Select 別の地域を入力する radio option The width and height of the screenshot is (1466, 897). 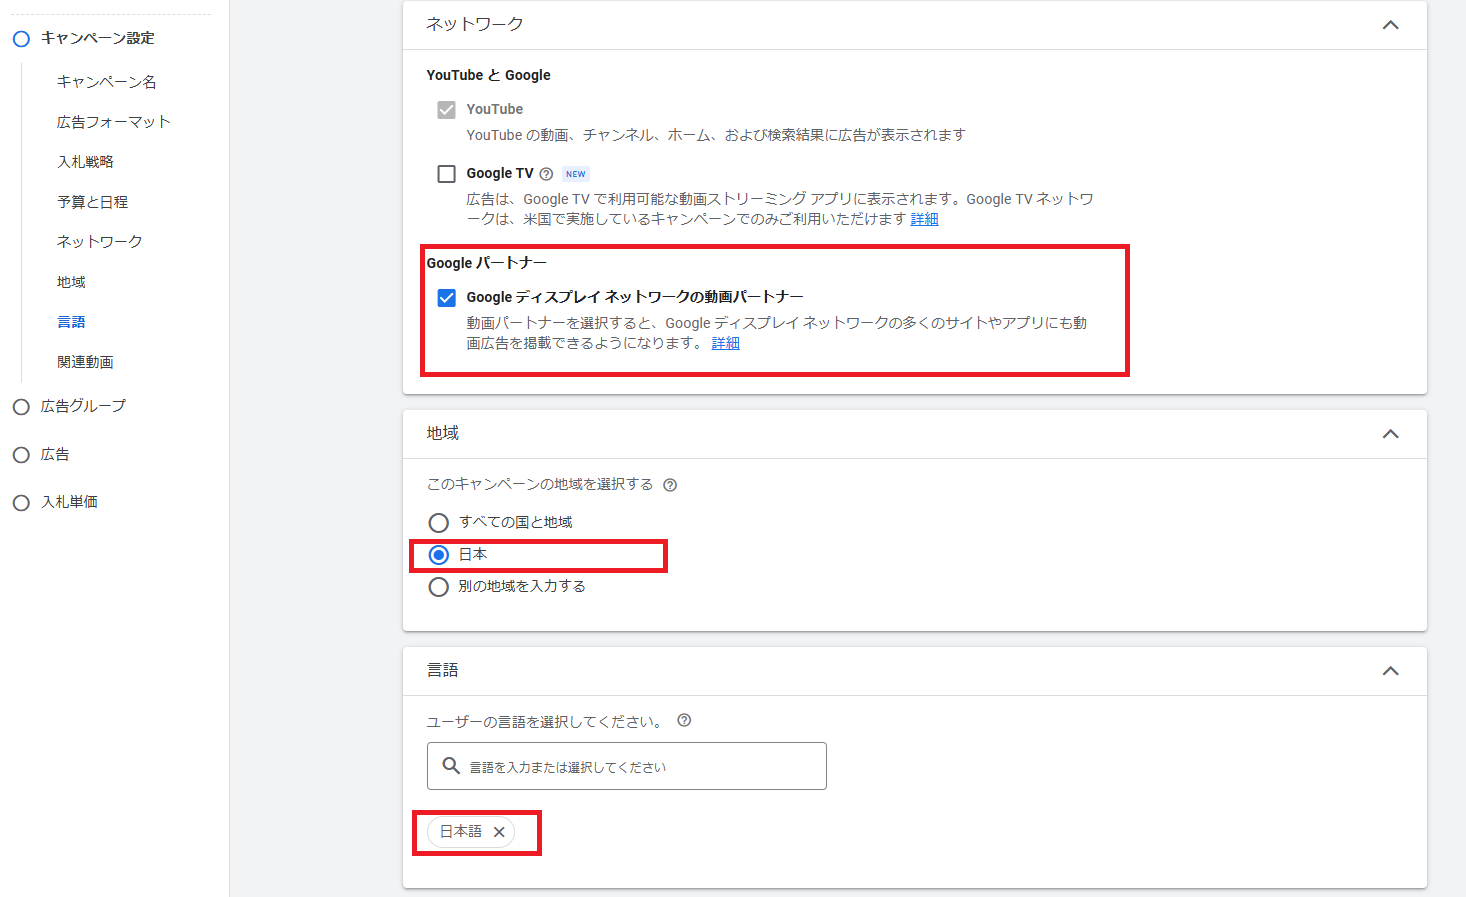pyautogui.click(x=438, y=587)
